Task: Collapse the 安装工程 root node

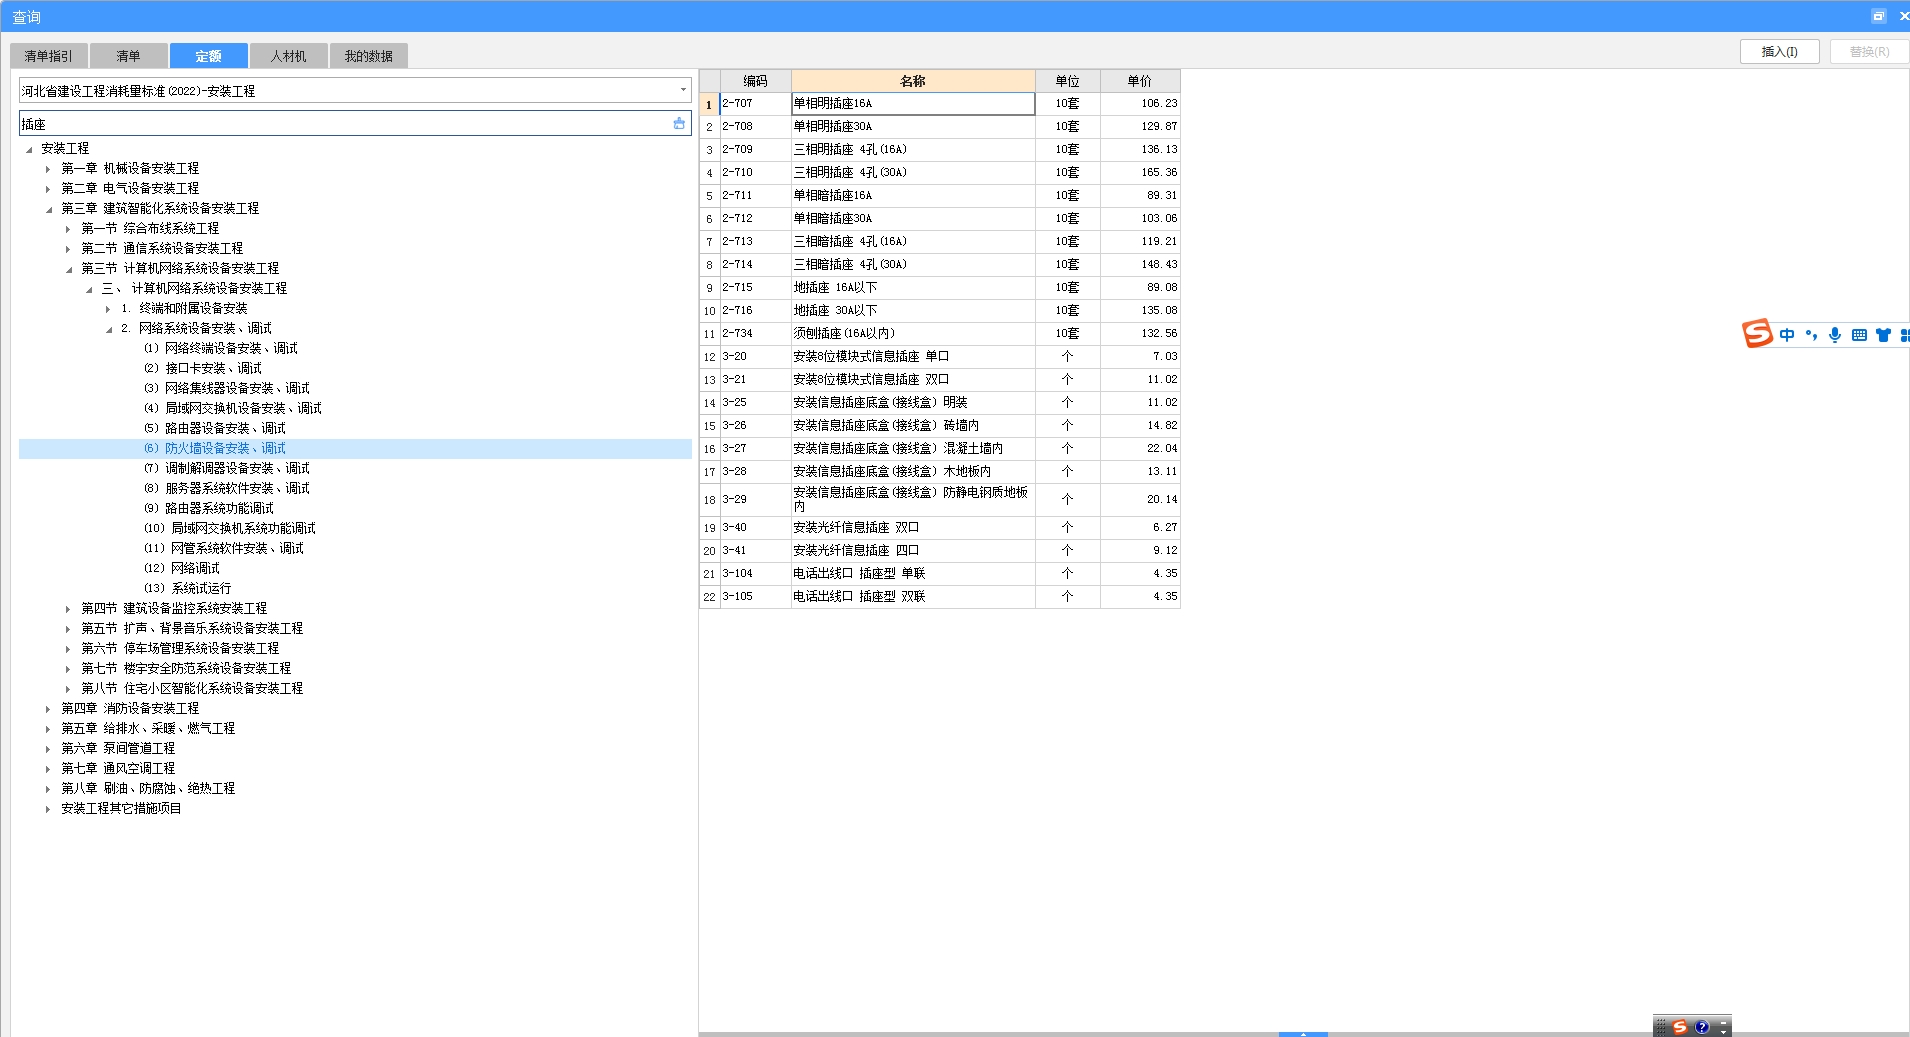Action: 28,149
